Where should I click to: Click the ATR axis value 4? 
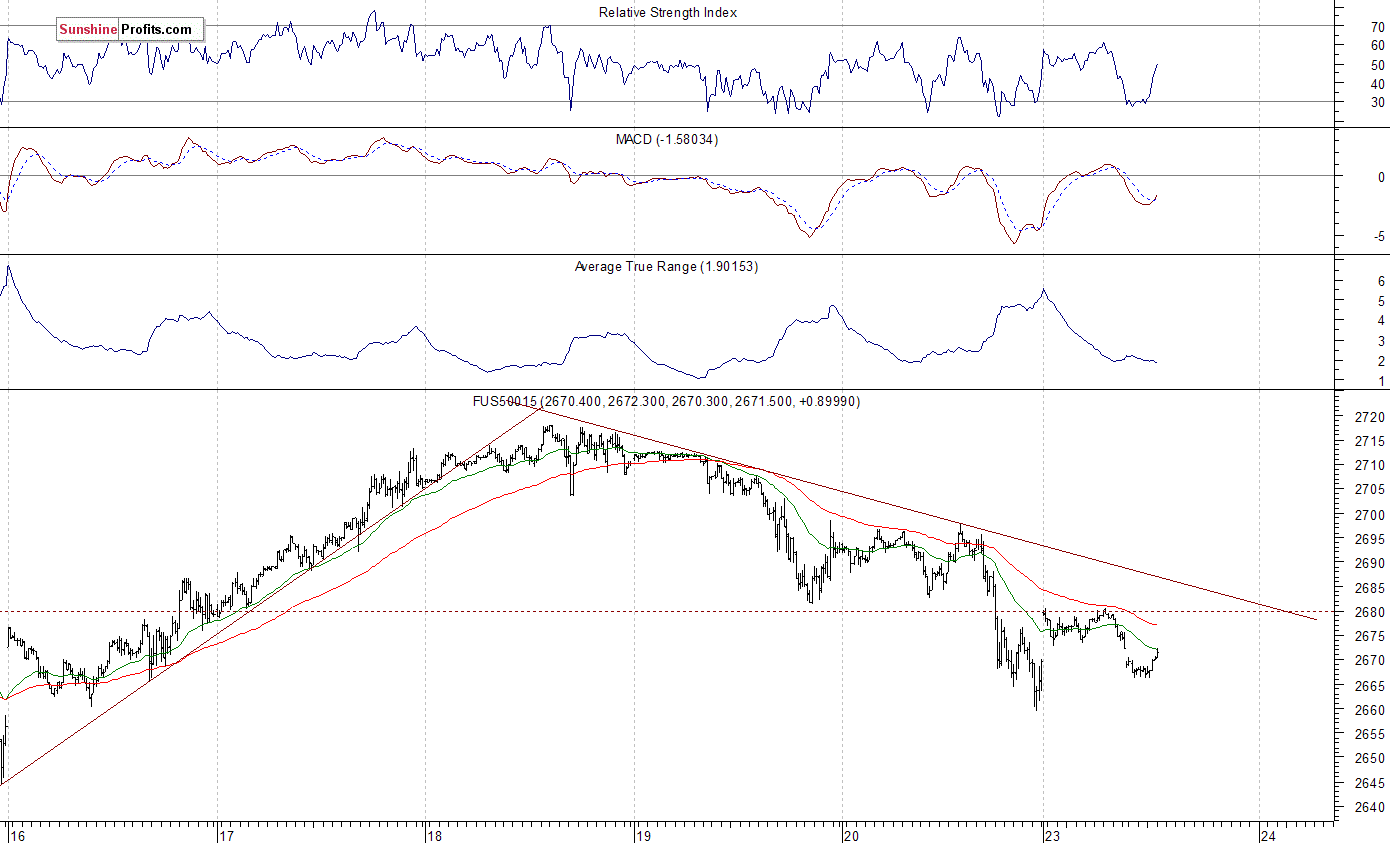(x=1381, y=321)
